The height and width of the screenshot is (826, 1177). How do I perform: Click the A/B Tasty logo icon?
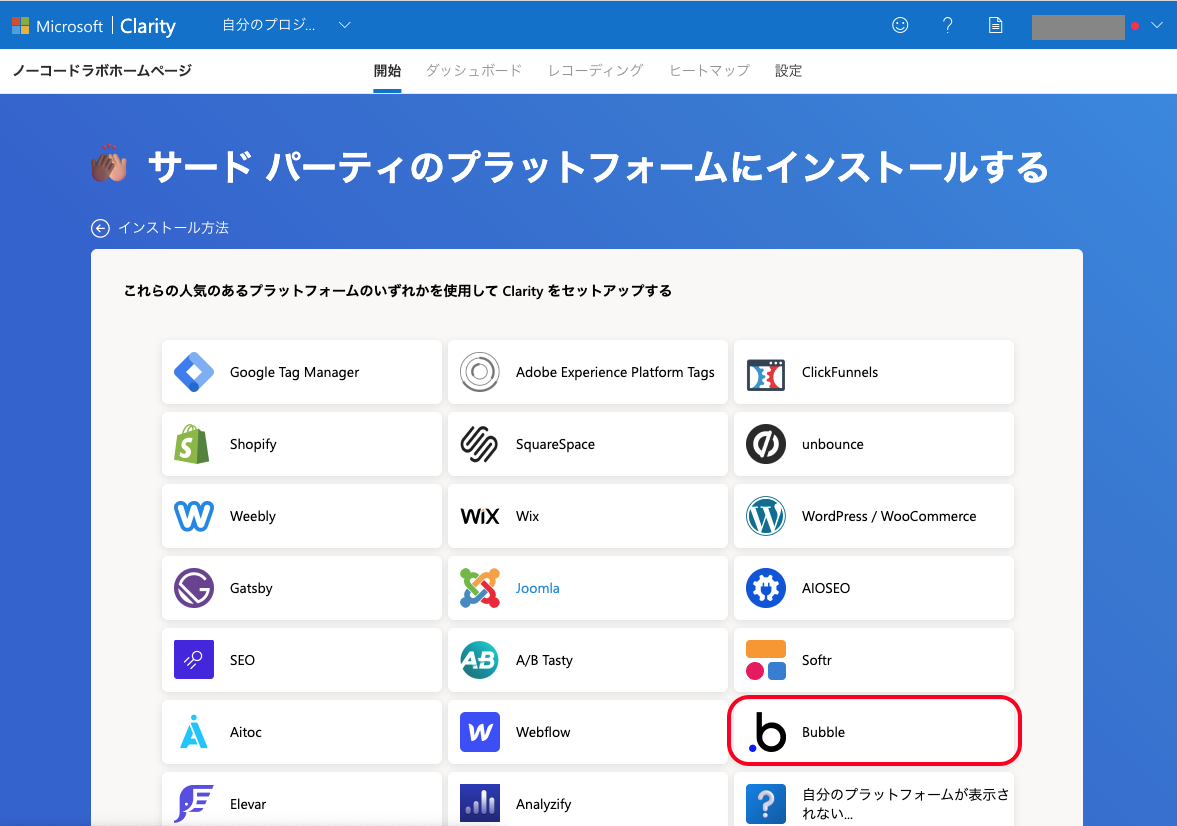pos(480,660)
